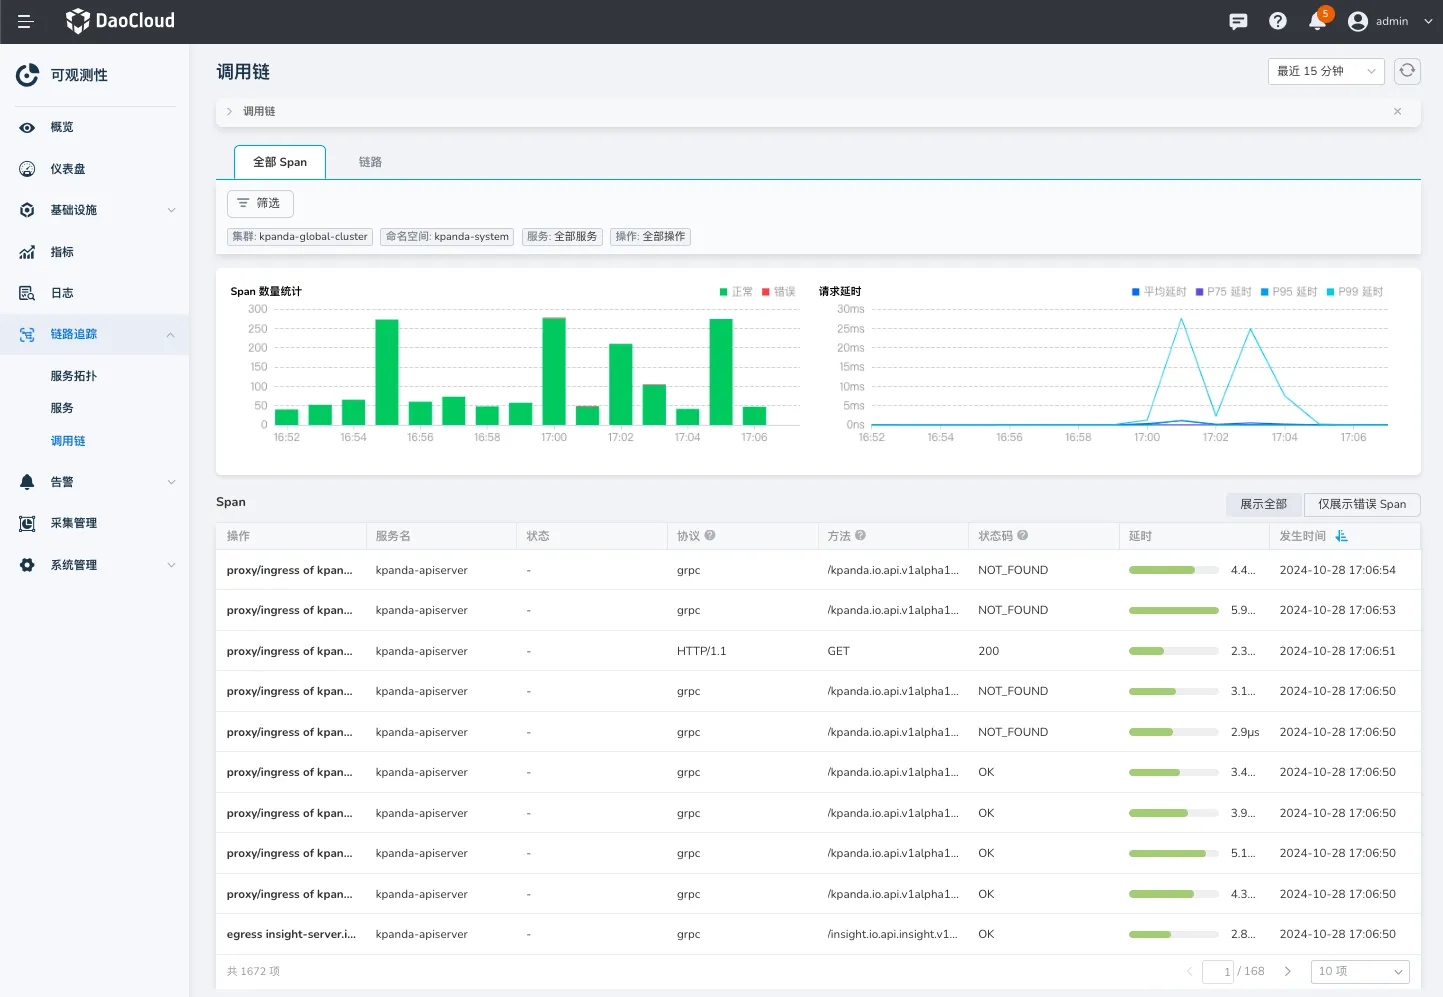Open the hamburger navigation menu
The height and width of the screenshot is (997, 1443).
(26, 21)
